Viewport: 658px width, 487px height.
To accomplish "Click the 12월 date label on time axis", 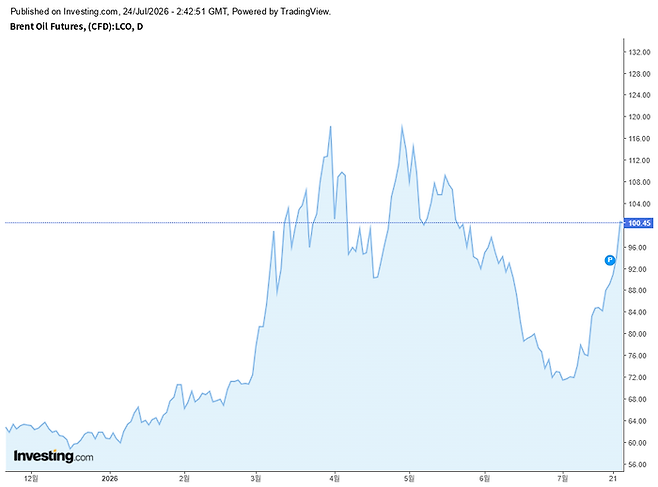I will 31,478.
